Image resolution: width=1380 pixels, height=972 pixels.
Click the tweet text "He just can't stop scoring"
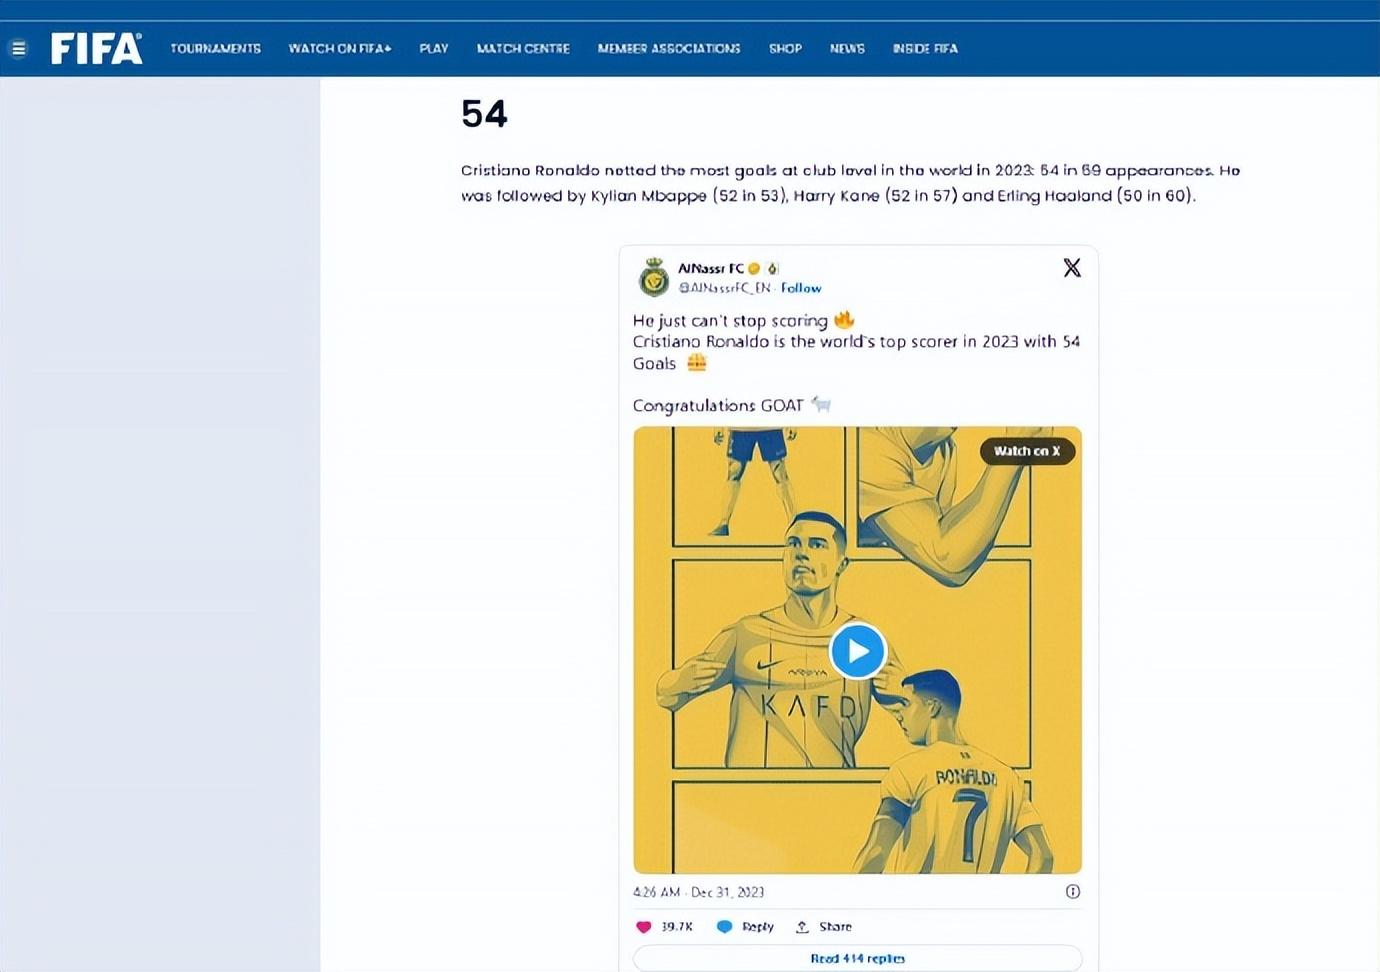(x=730, y=321)
